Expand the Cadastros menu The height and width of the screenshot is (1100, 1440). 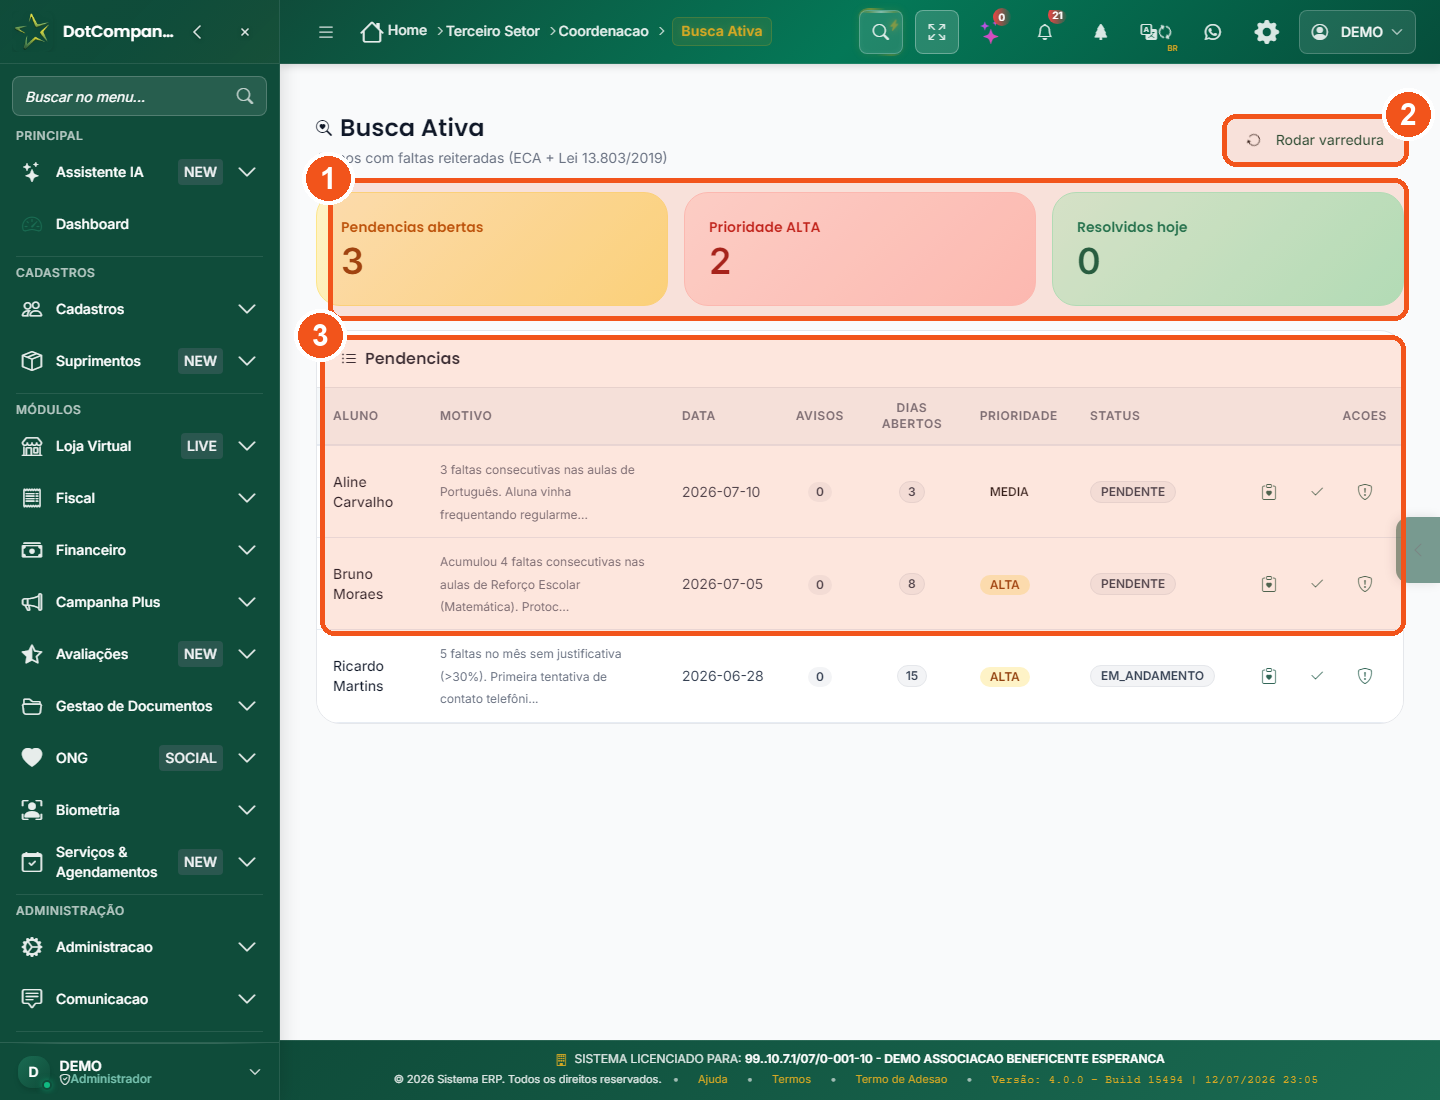tap(139, 309)
